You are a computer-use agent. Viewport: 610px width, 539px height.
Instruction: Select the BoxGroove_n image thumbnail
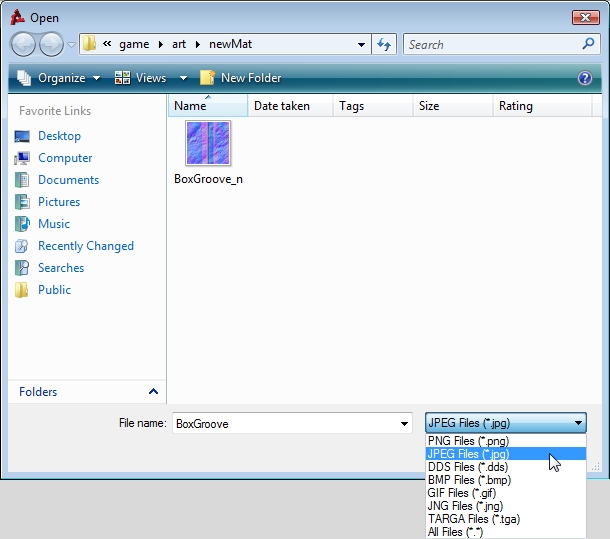(x=208, y=144)
